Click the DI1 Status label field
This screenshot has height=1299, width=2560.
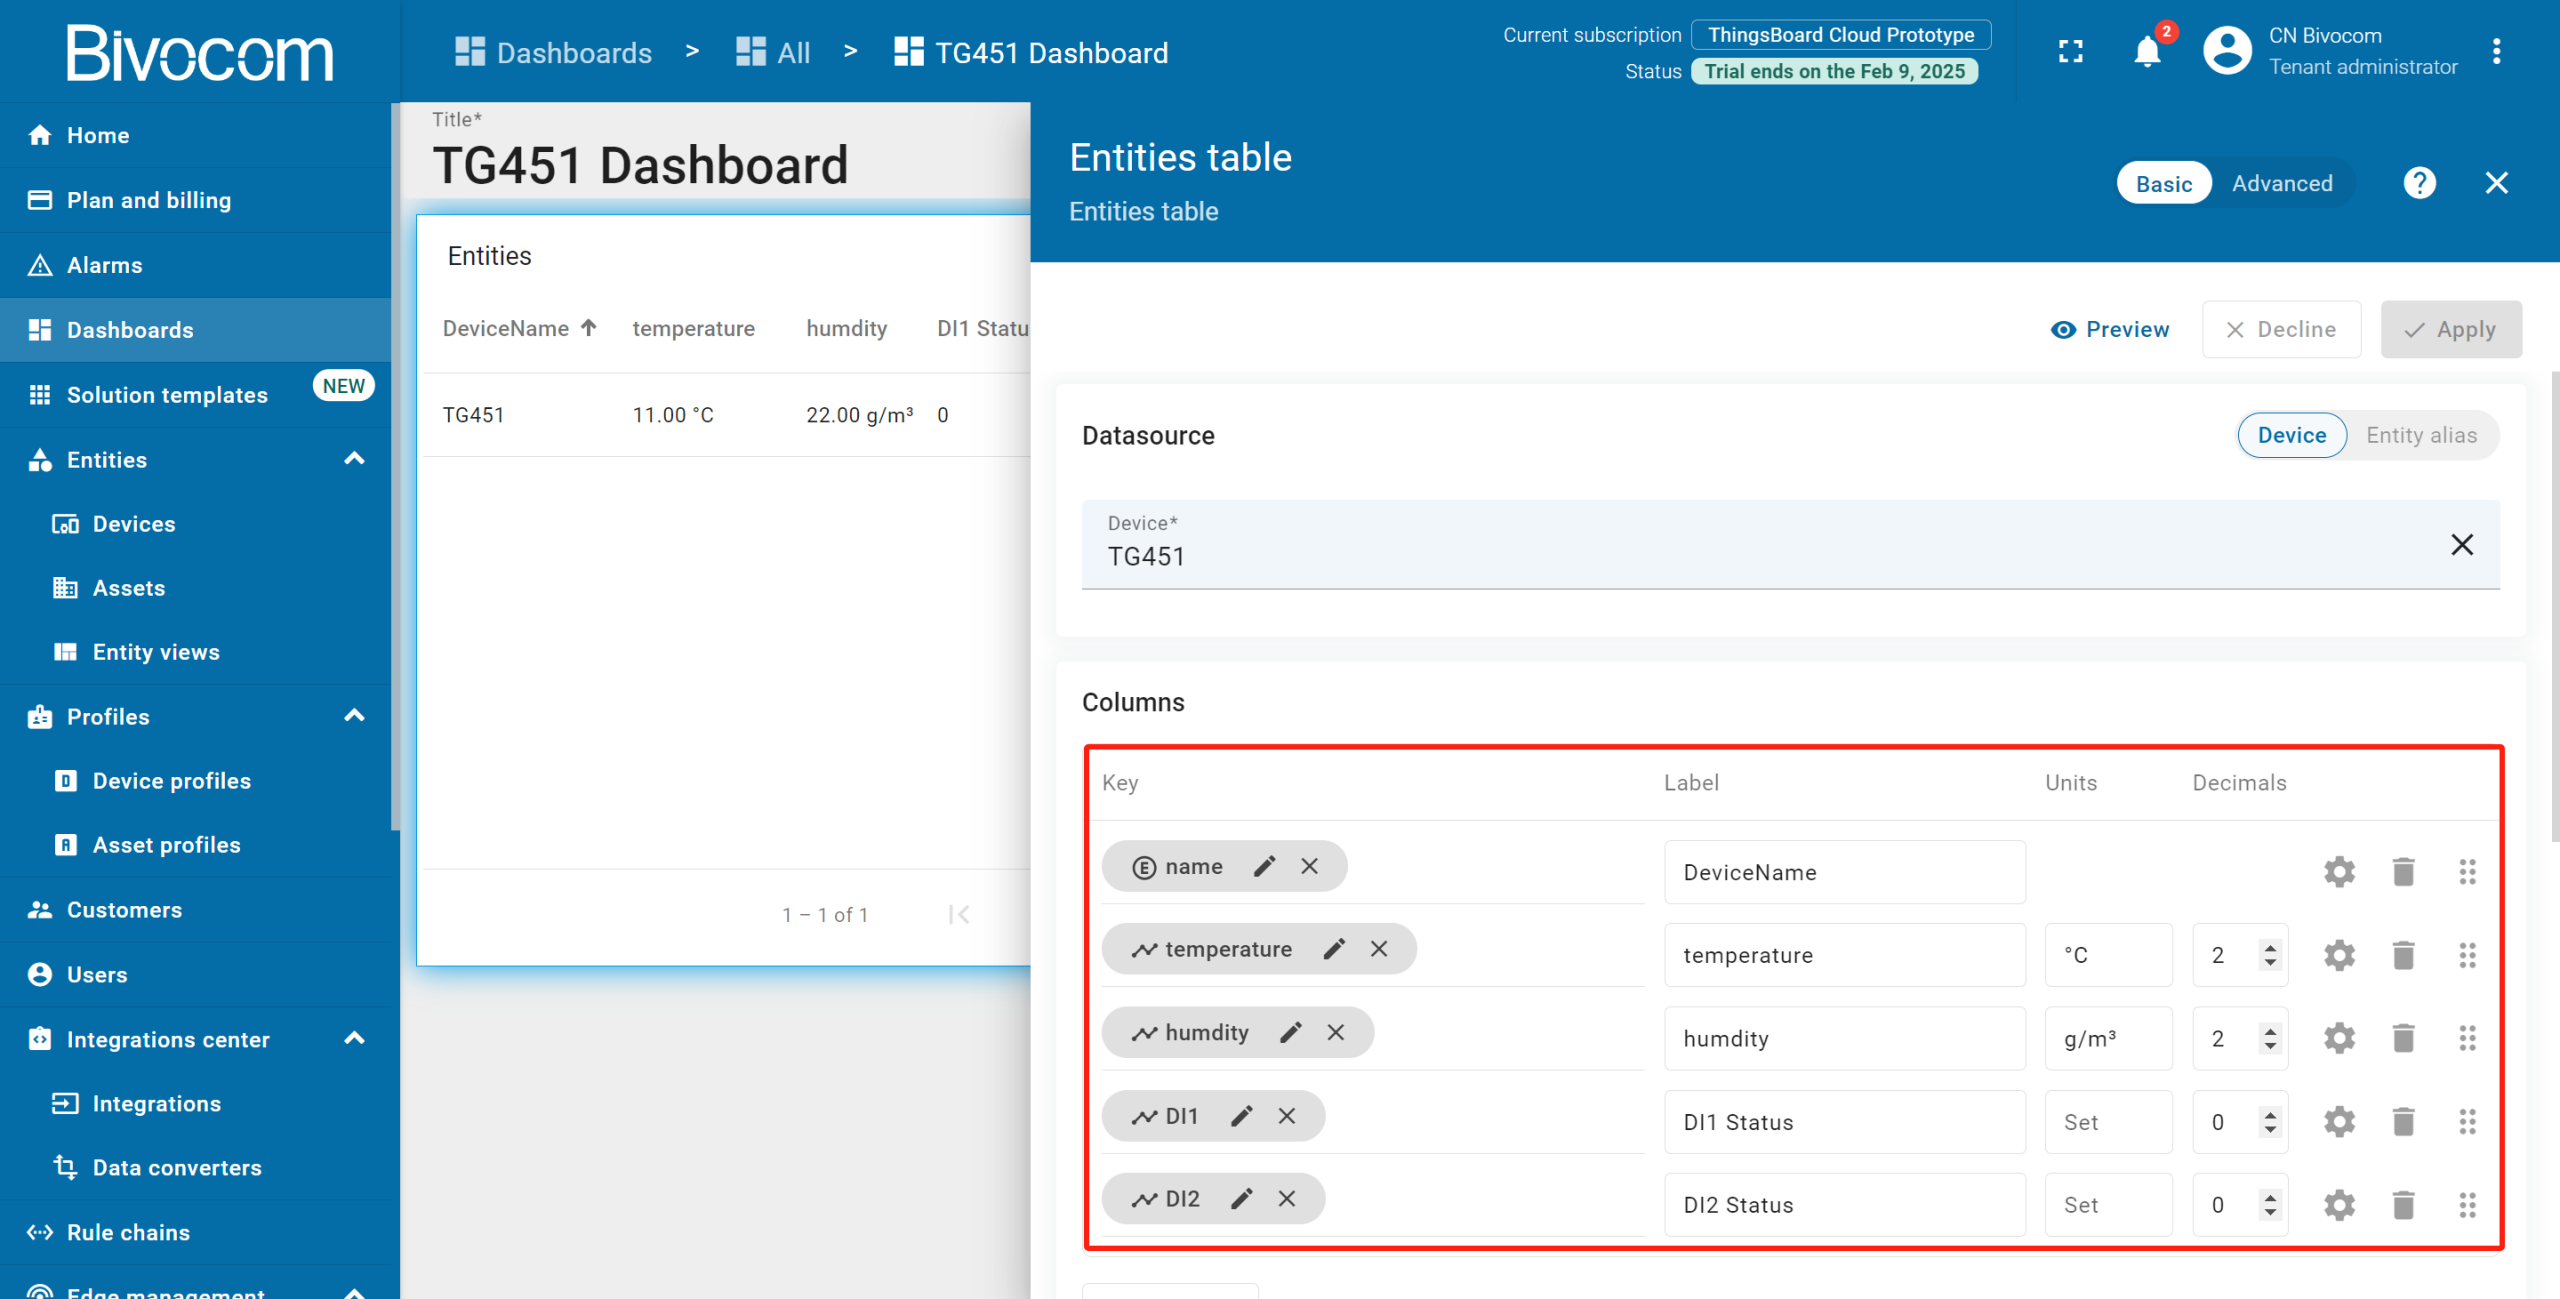[x=1844, y=1122]
